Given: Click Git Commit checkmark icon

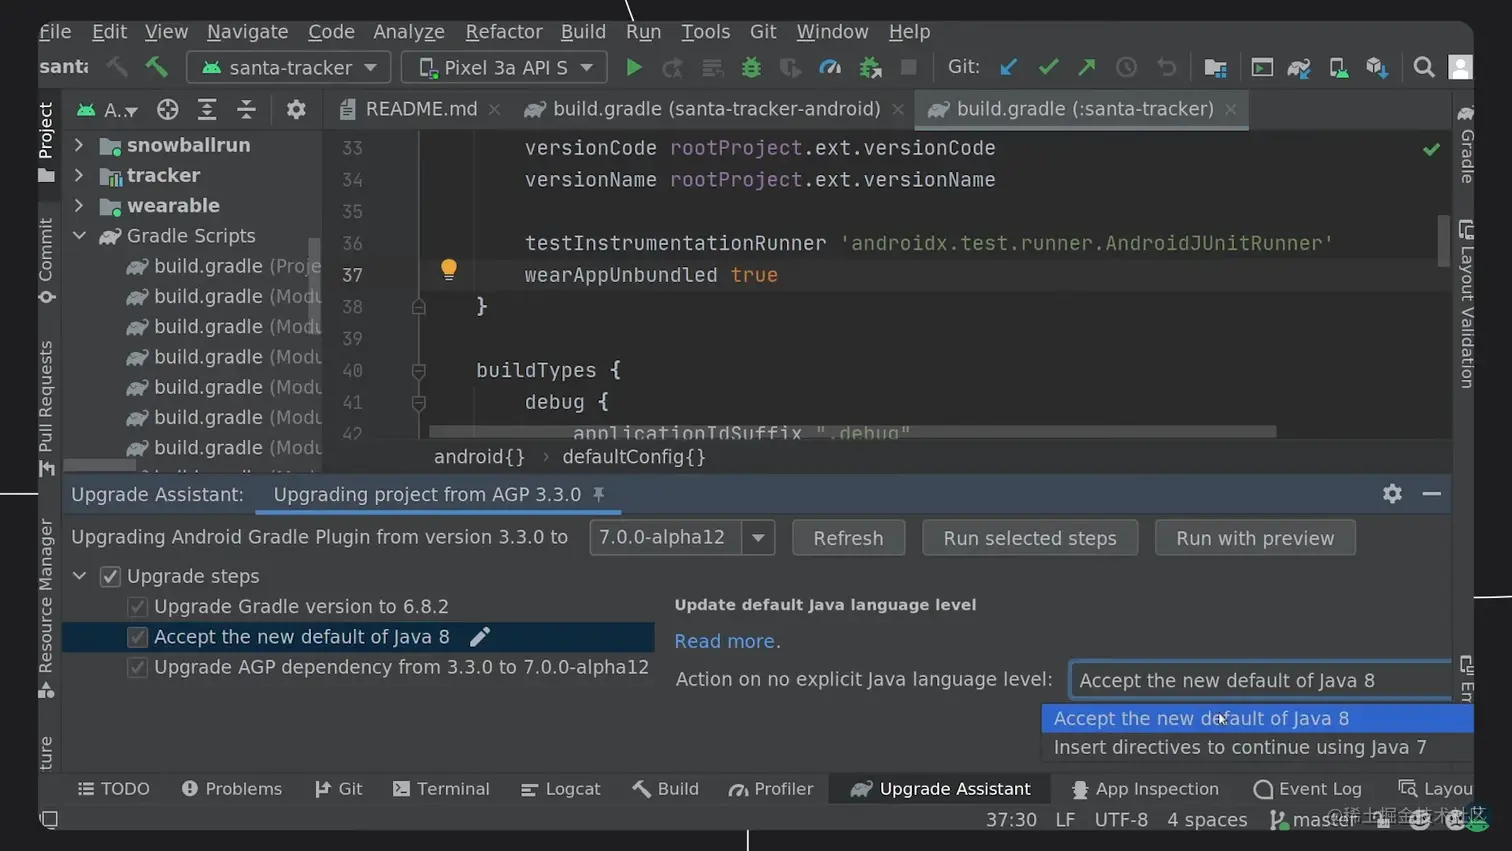Looking at the screenshot, I should point(1048,67).
